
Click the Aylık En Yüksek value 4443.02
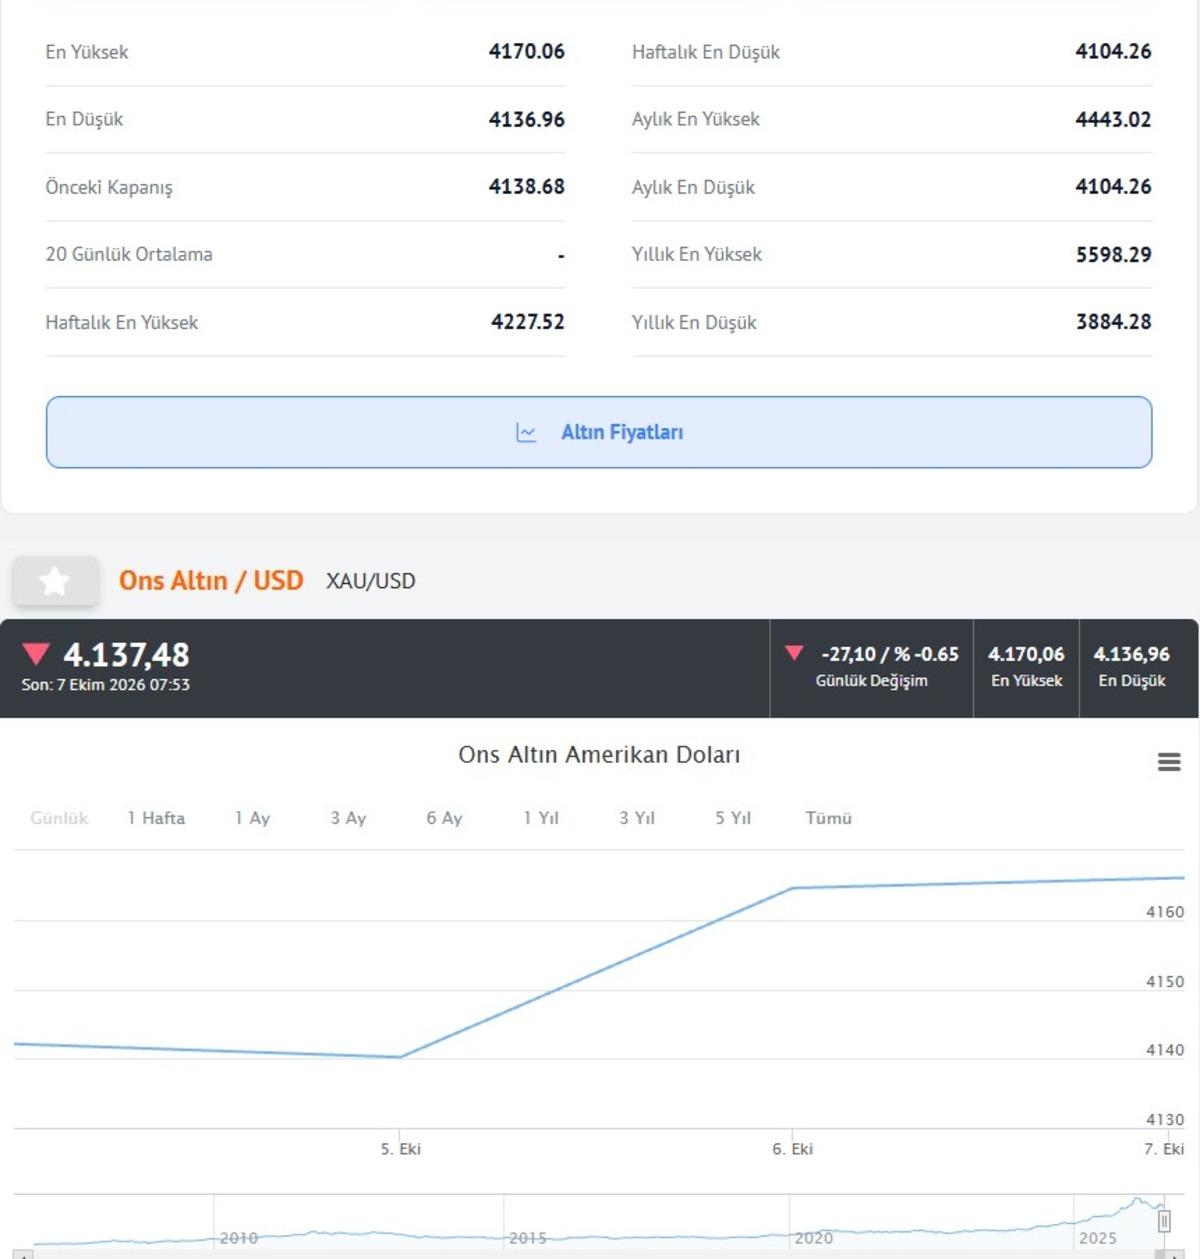tap(1114, 119)
